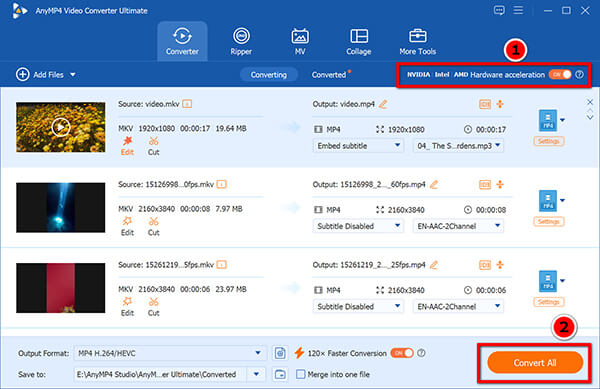Open Save to path dropdown
The image size is (600, 389).
256,374
